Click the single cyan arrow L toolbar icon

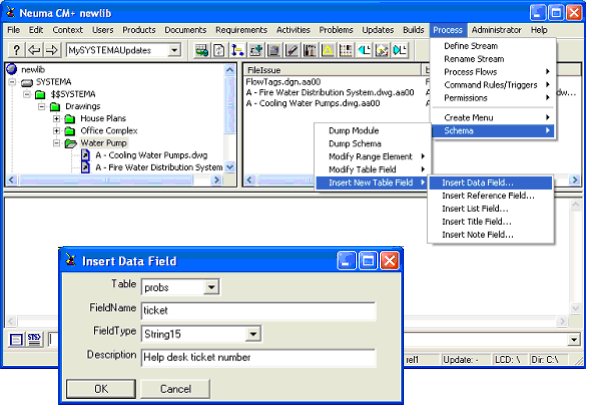click(x=364, y=50)
